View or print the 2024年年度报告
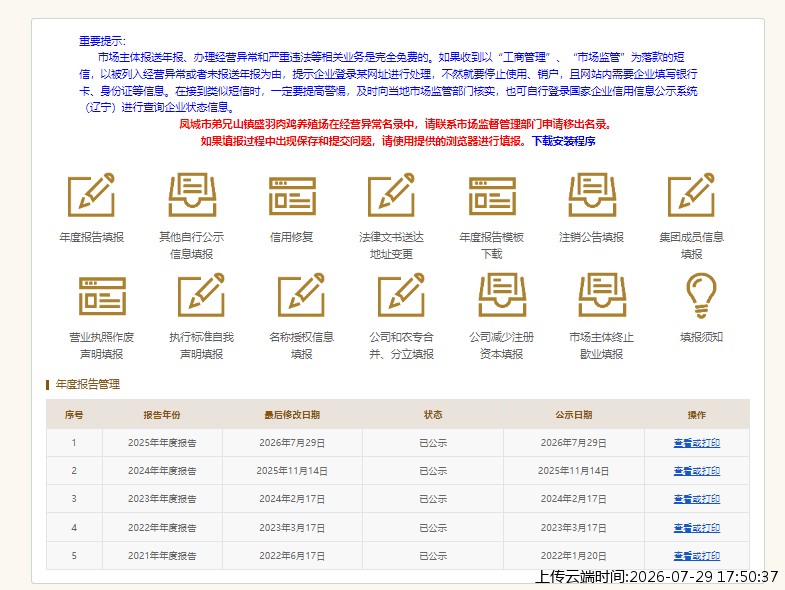Screen dimensions: 785x590 (696, 471)
